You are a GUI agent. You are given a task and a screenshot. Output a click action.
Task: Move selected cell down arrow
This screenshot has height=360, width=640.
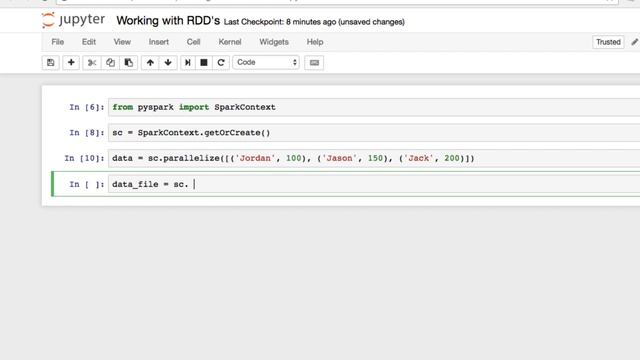click(x=168, y=62)
